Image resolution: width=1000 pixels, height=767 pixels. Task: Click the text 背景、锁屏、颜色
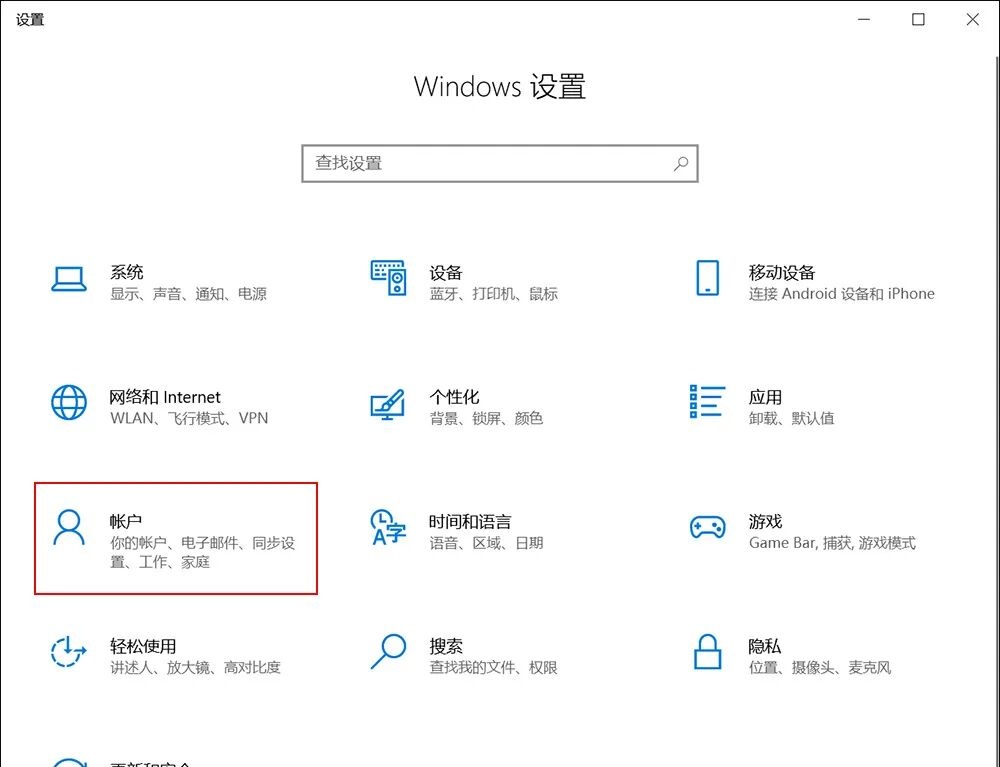click(486, 418)
